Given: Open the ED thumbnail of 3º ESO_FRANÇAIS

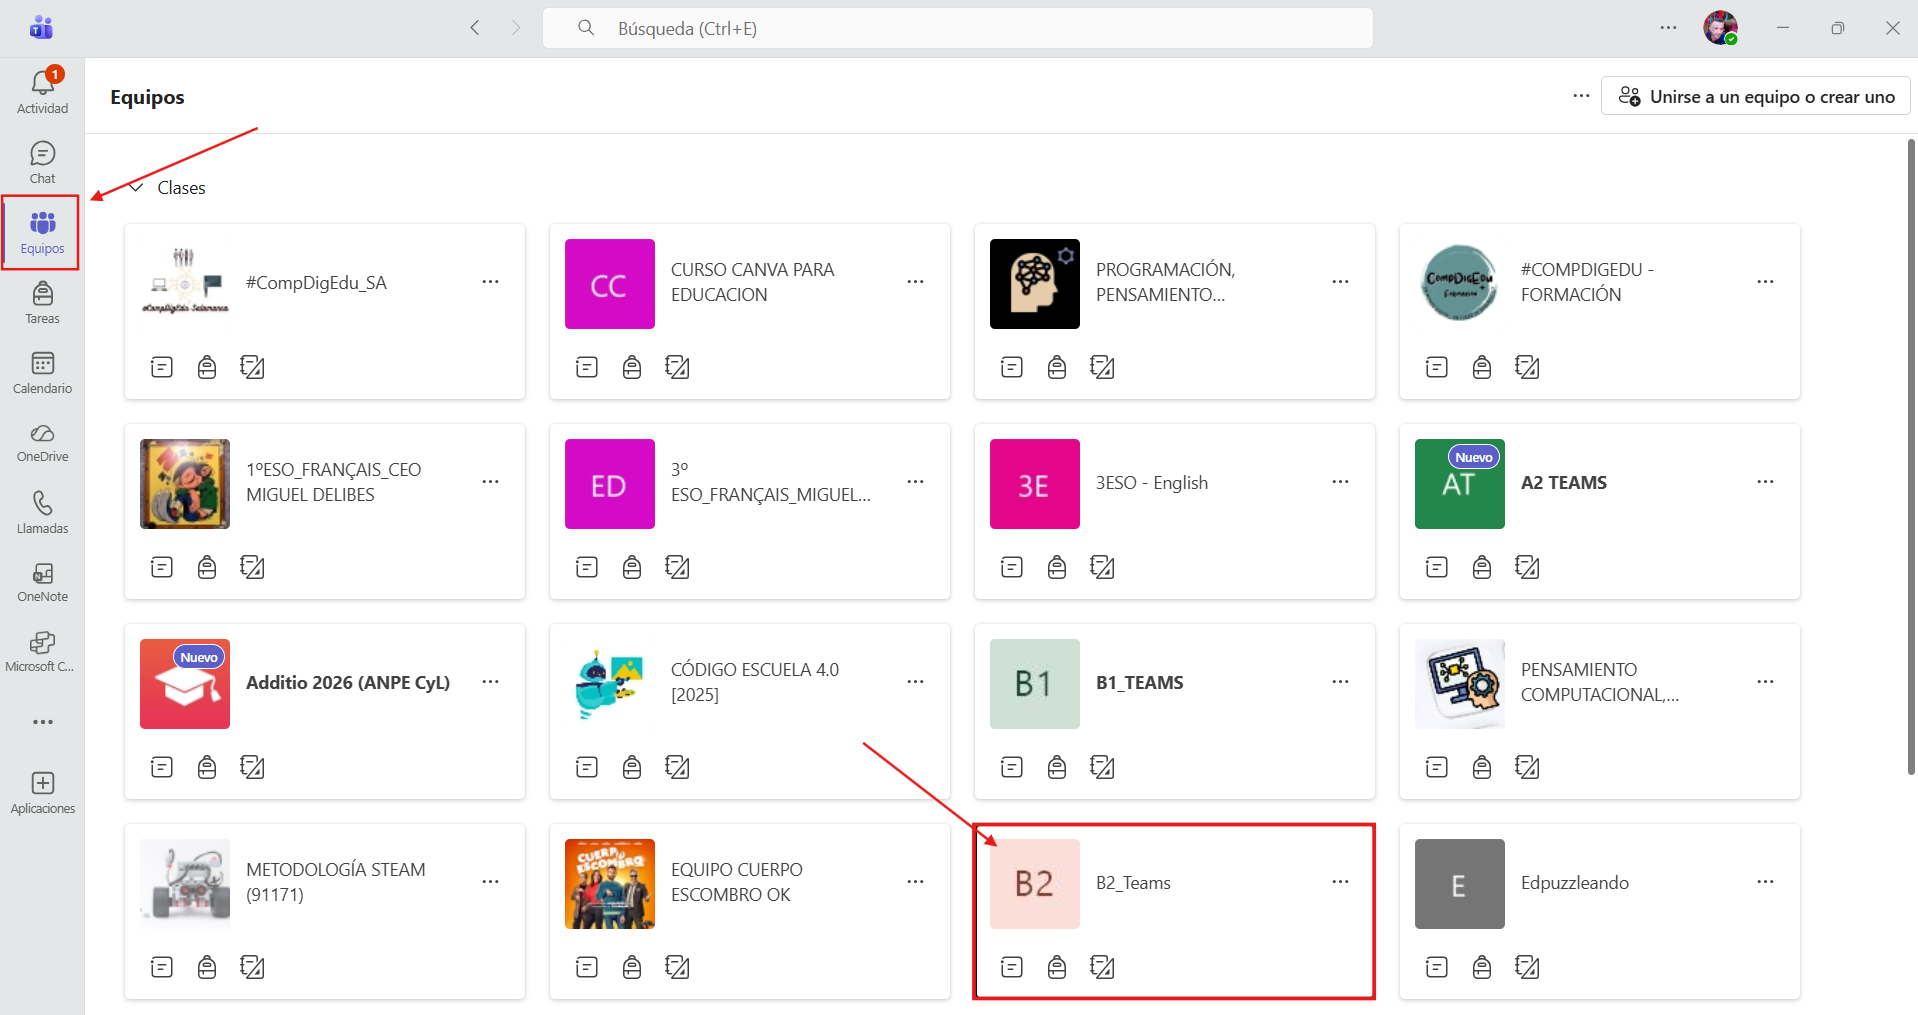Looking at the screenshot, I should click(610, 484).
